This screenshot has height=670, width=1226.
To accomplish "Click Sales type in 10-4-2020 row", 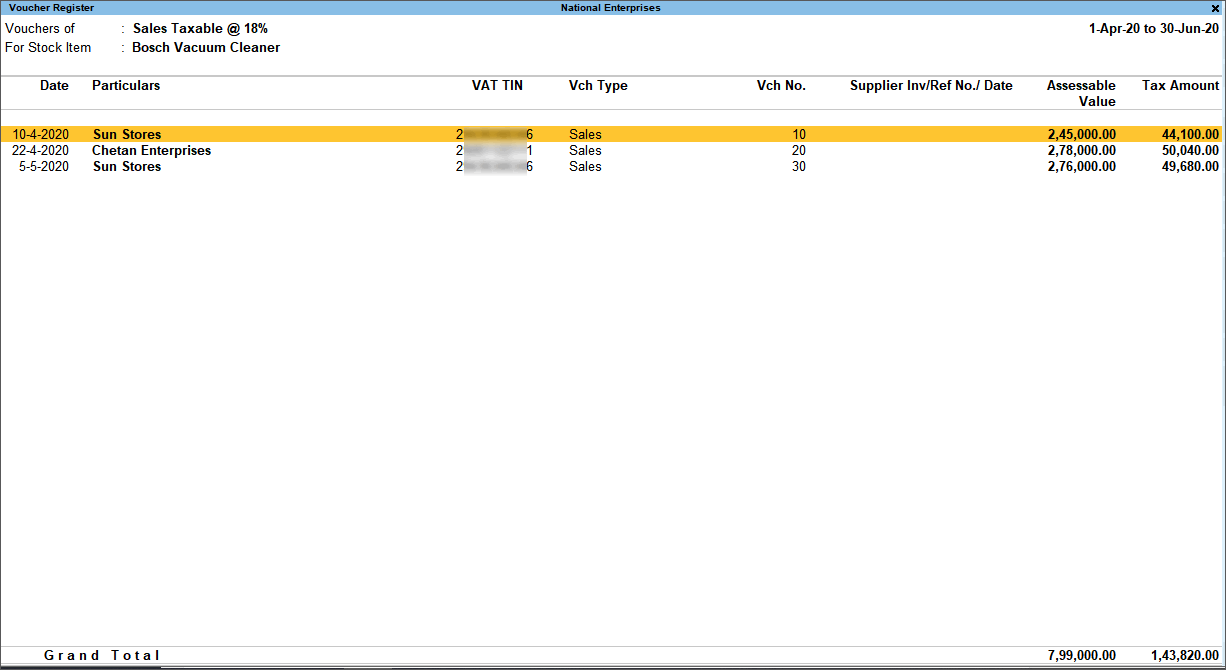I will (585, 135).
